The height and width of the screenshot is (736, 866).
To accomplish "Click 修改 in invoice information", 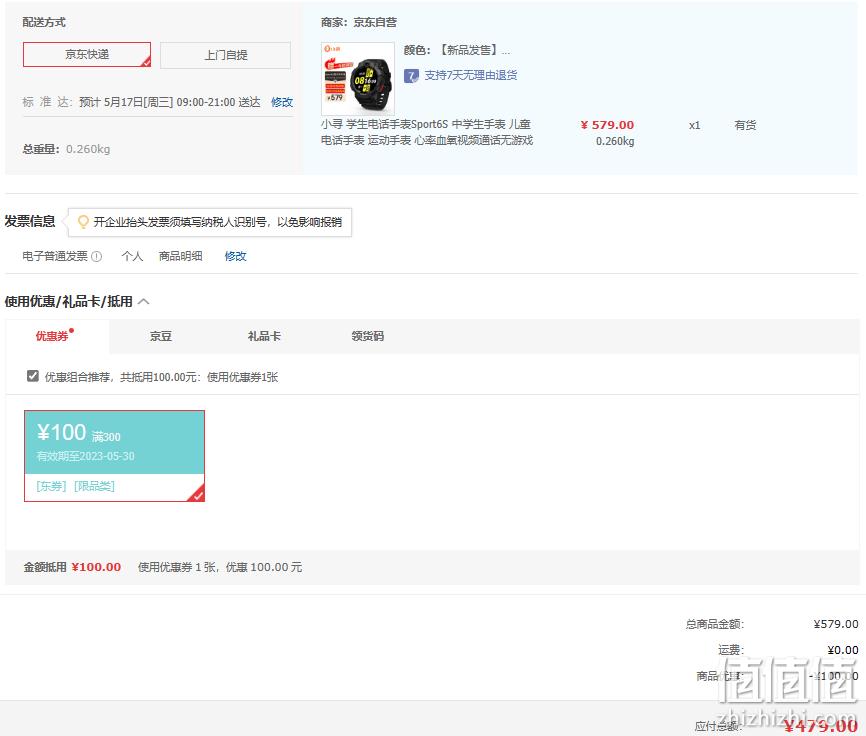I will [x=235, y=256].
